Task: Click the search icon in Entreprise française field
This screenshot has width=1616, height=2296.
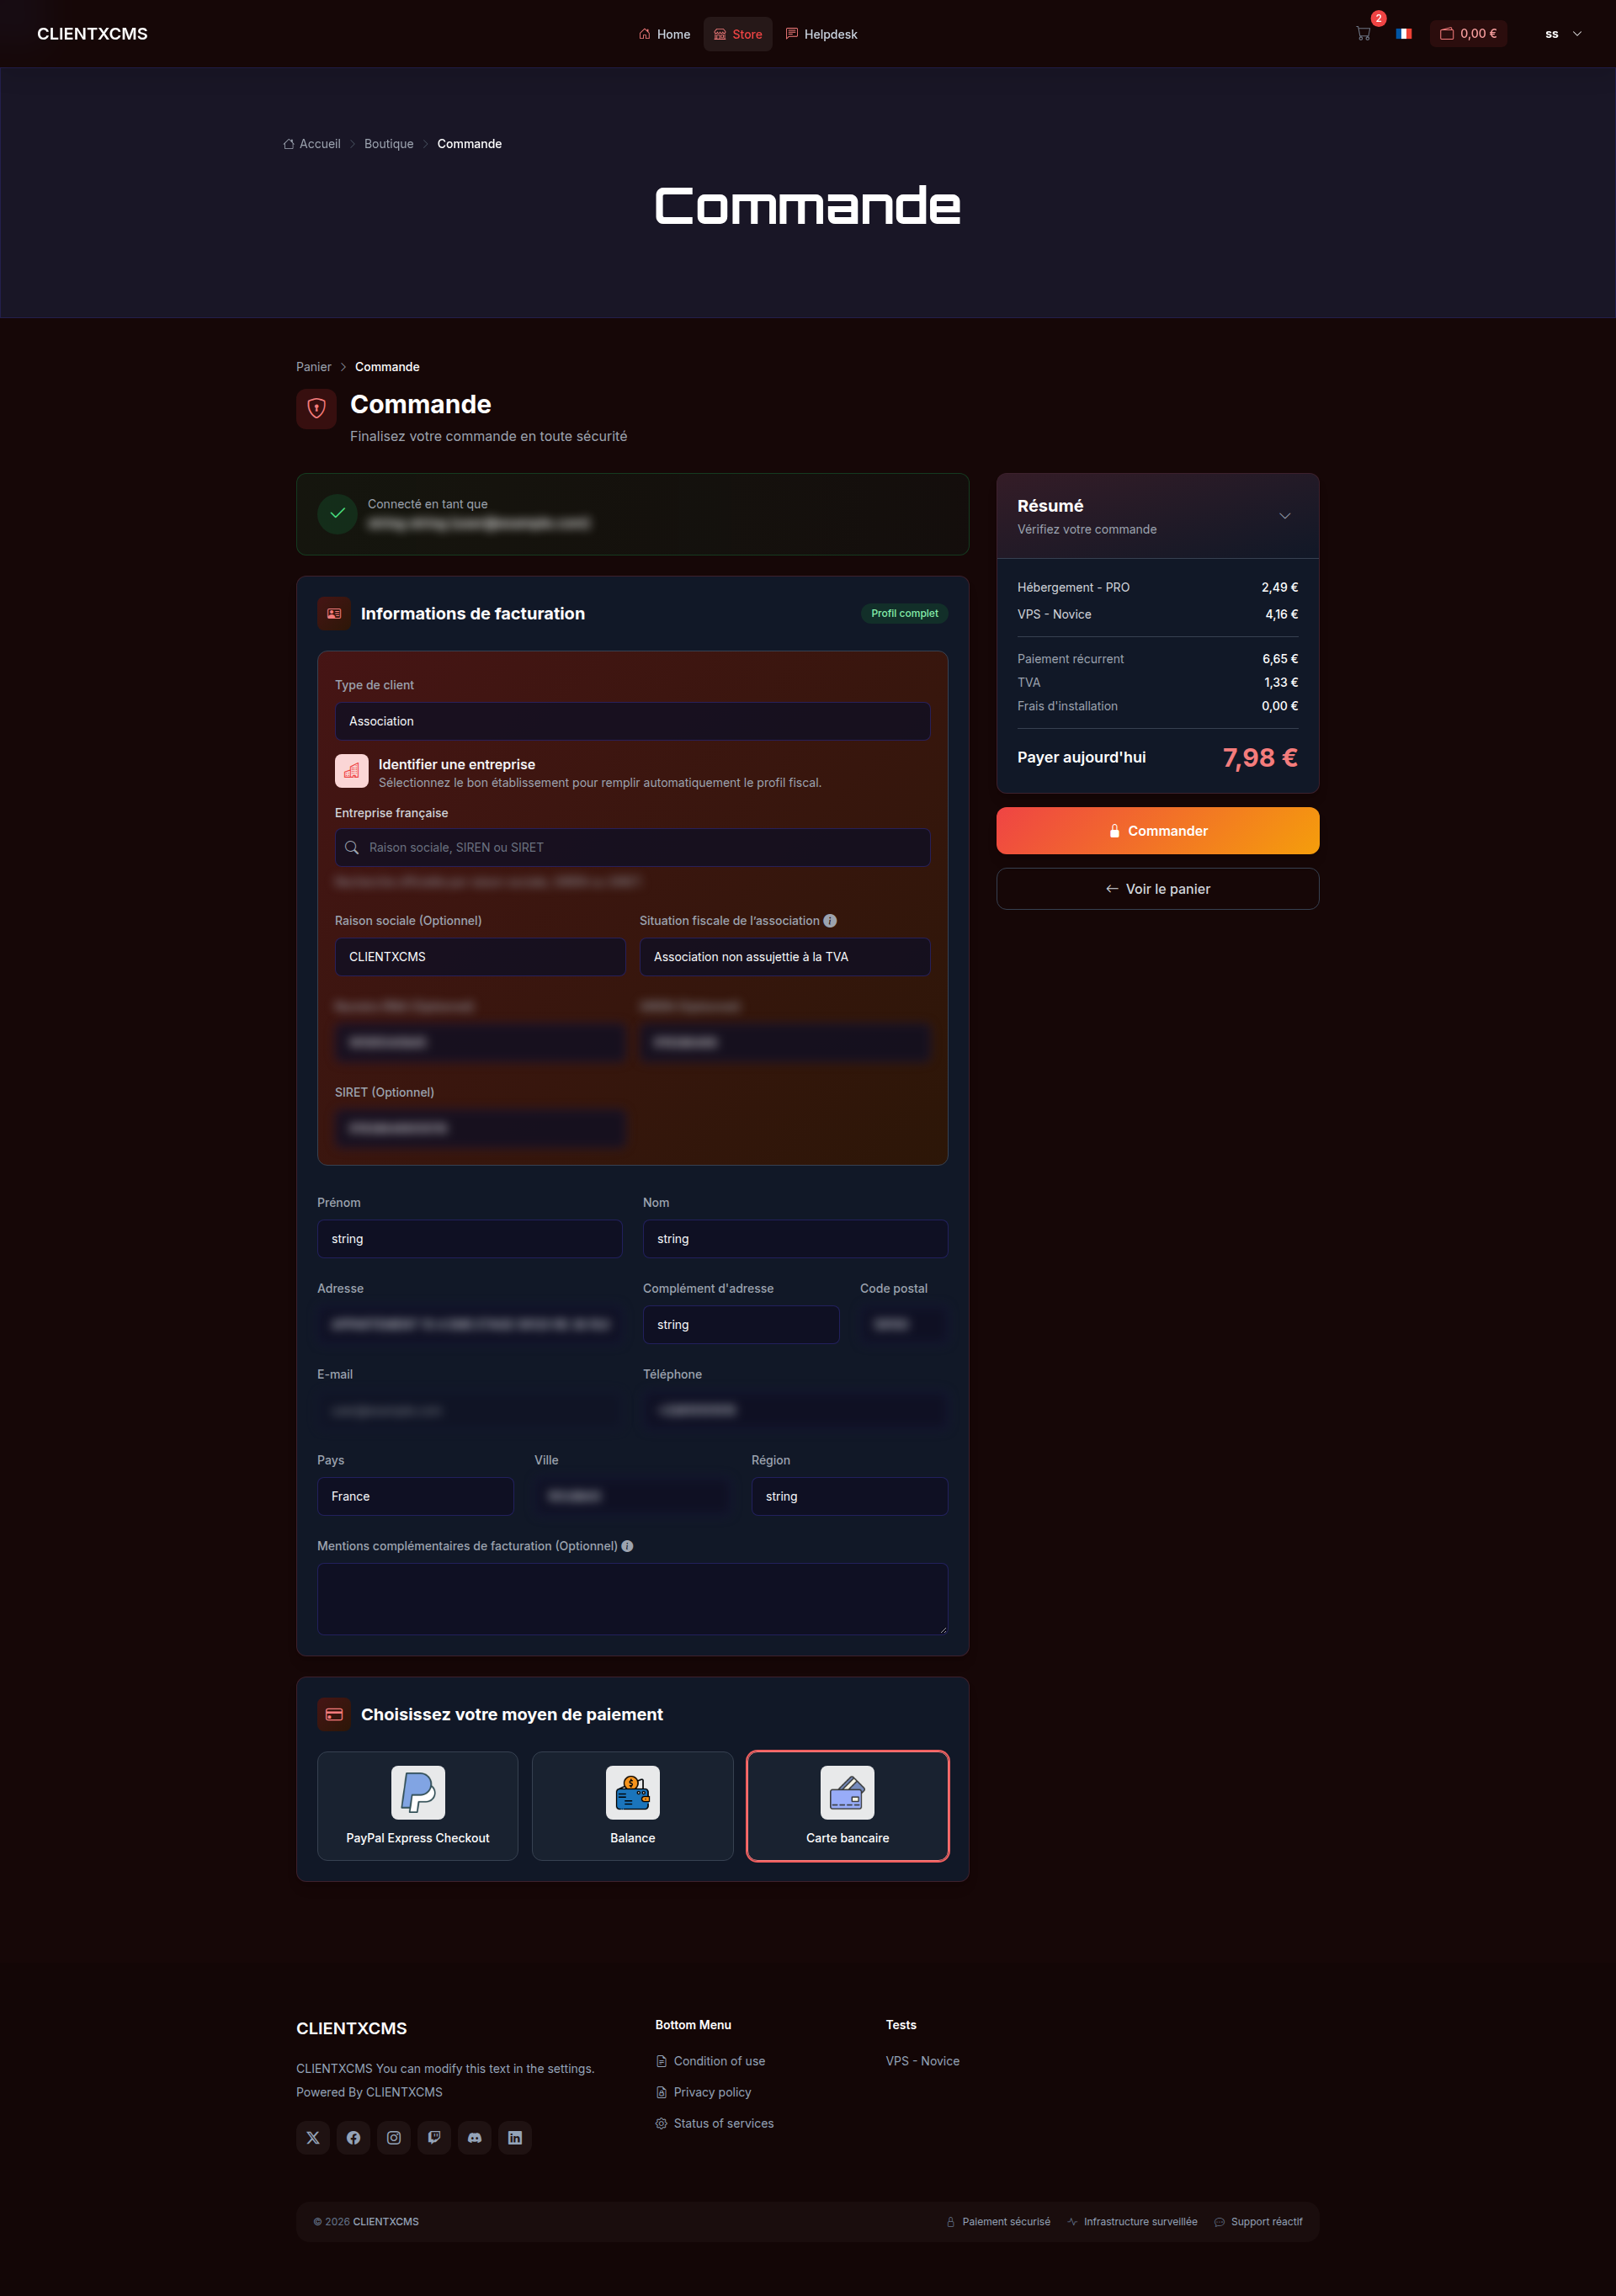Action: tap(352, 847)
